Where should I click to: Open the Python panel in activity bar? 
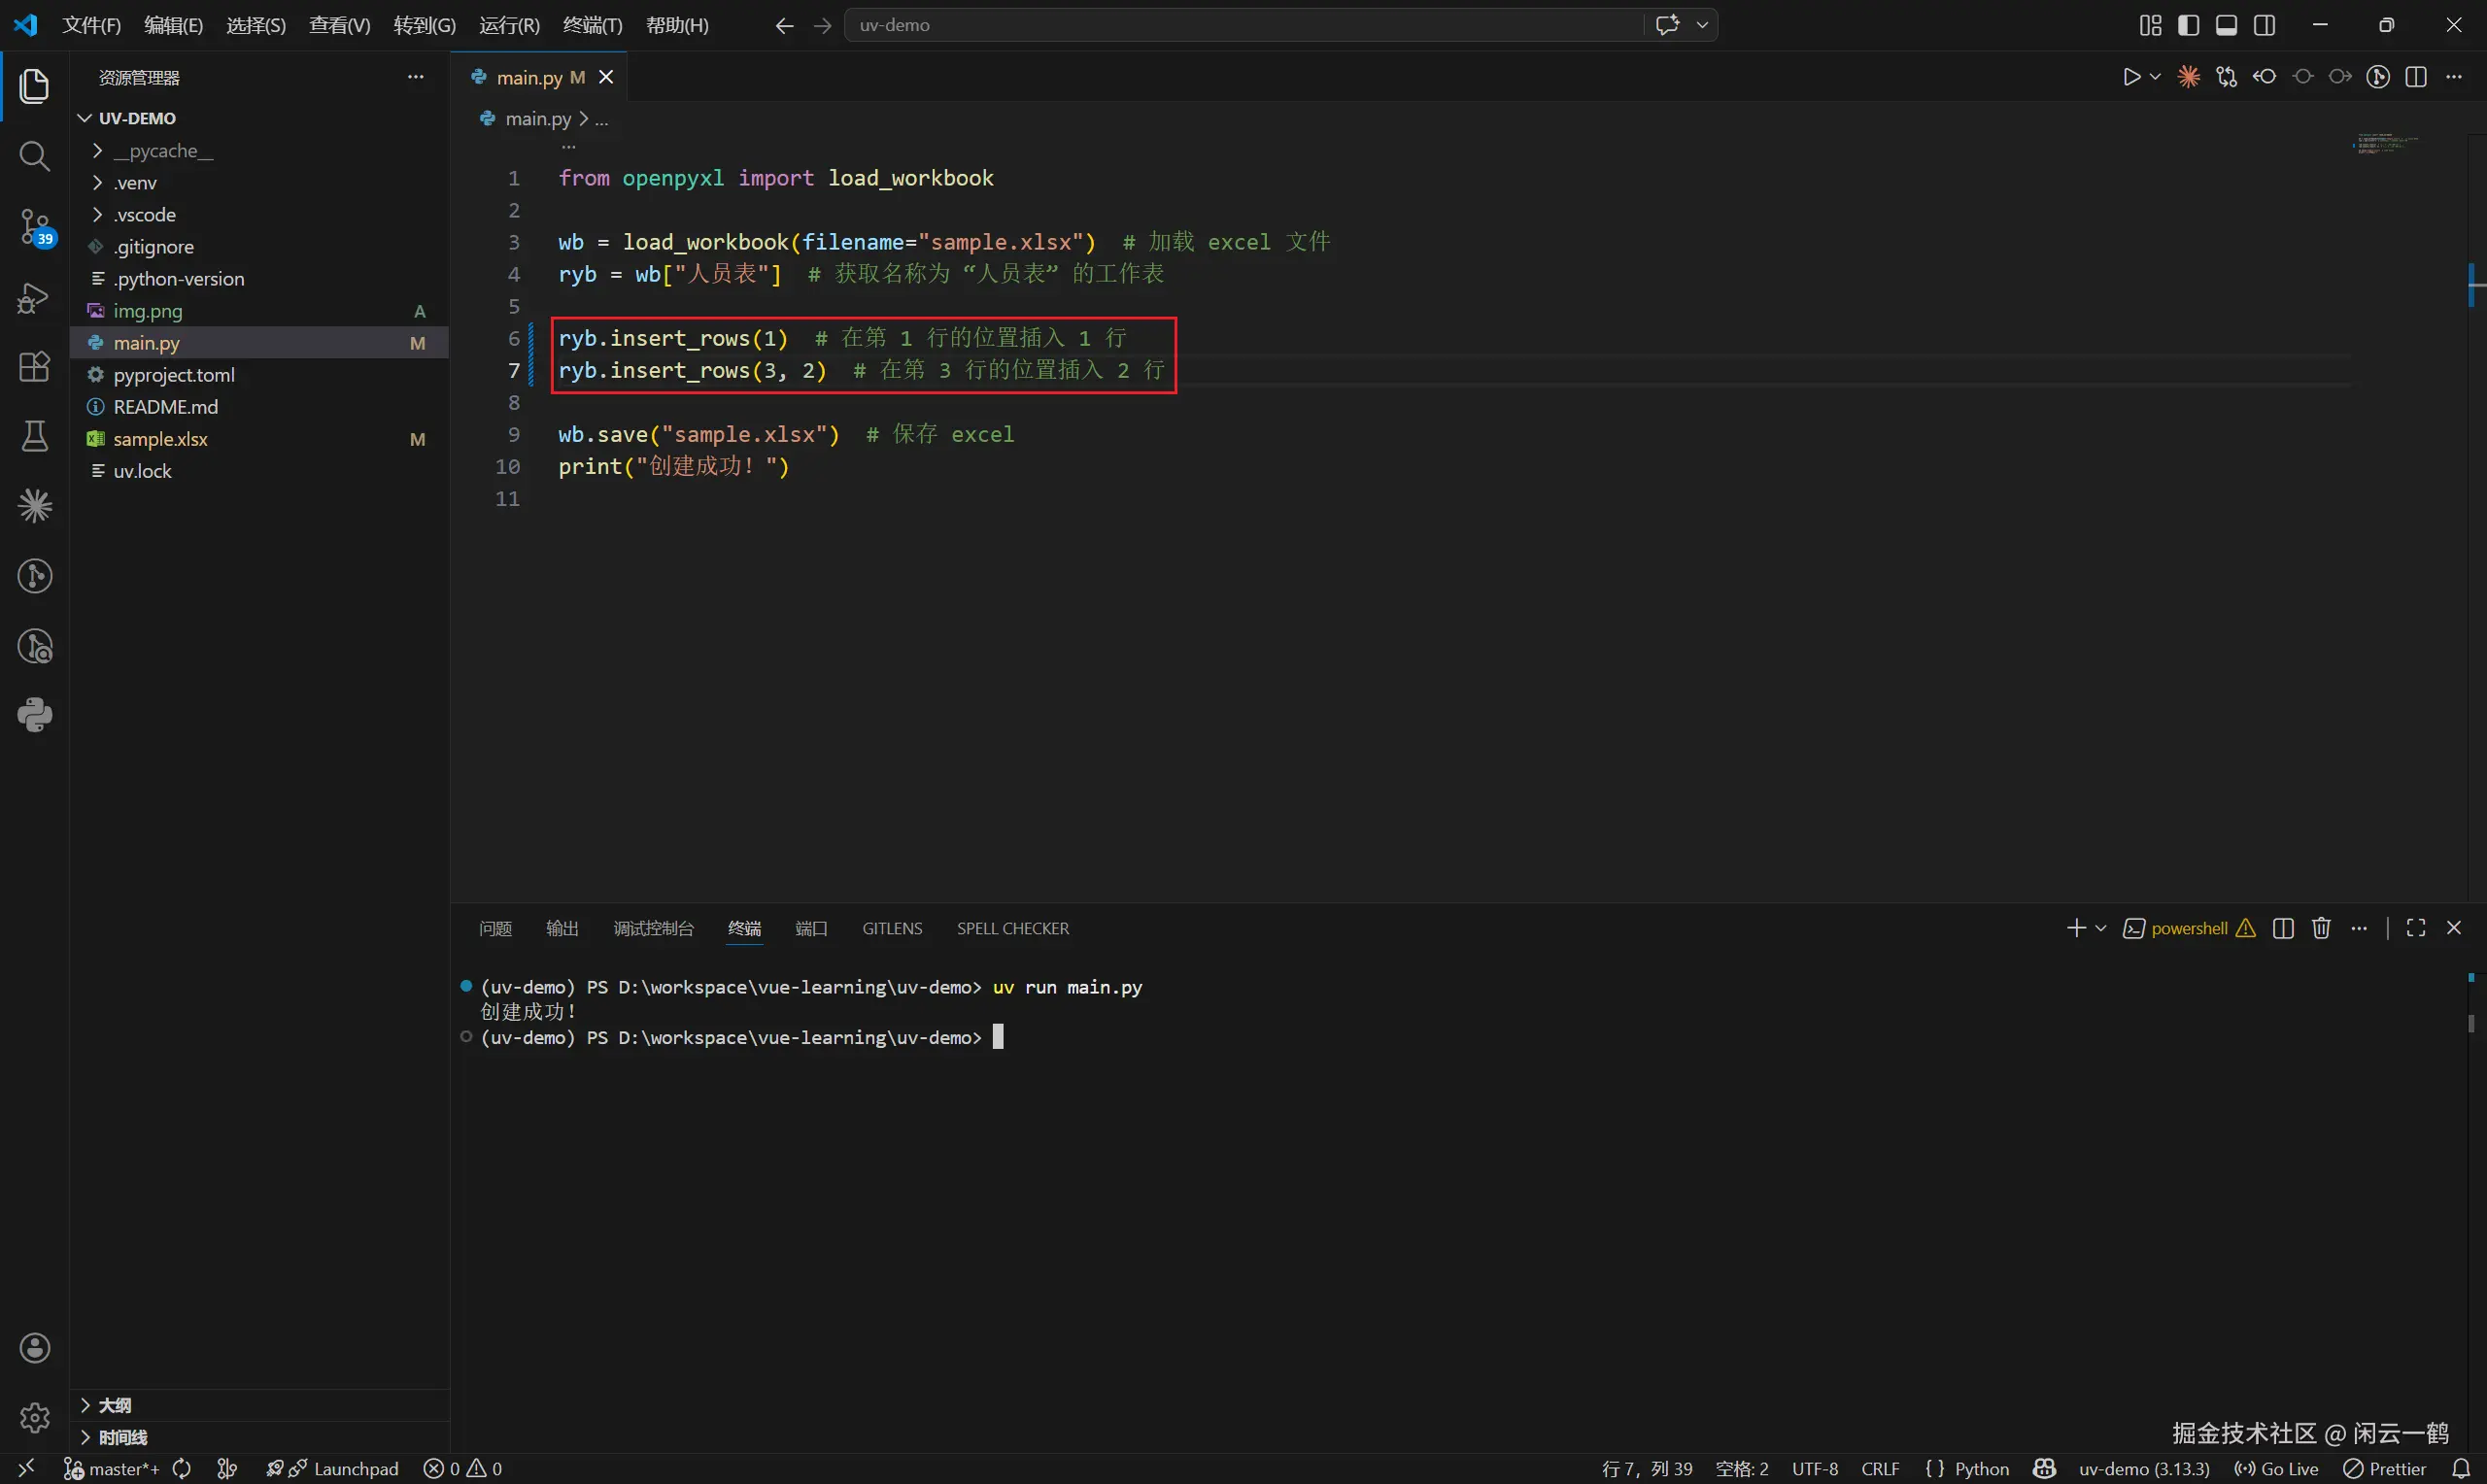(x=34, y=715)
